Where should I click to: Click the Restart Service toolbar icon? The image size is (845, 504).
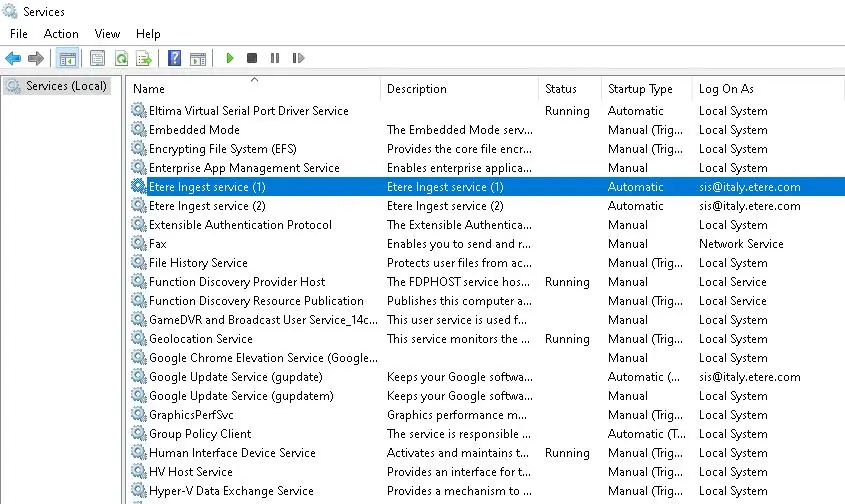(x=297, y=59)
